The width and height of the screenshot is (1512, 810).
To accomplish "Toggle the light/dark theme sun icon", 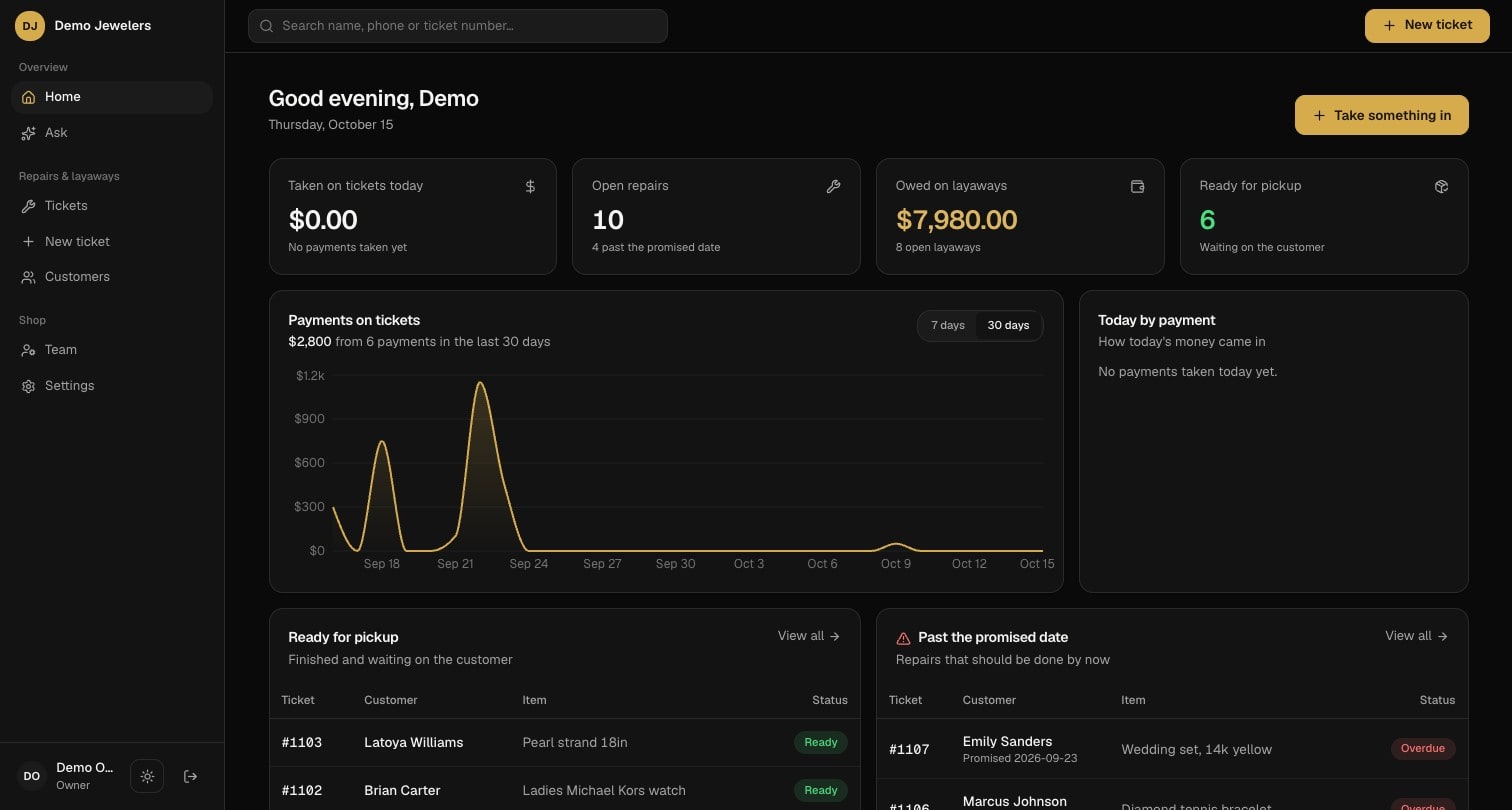I will 147,776.
